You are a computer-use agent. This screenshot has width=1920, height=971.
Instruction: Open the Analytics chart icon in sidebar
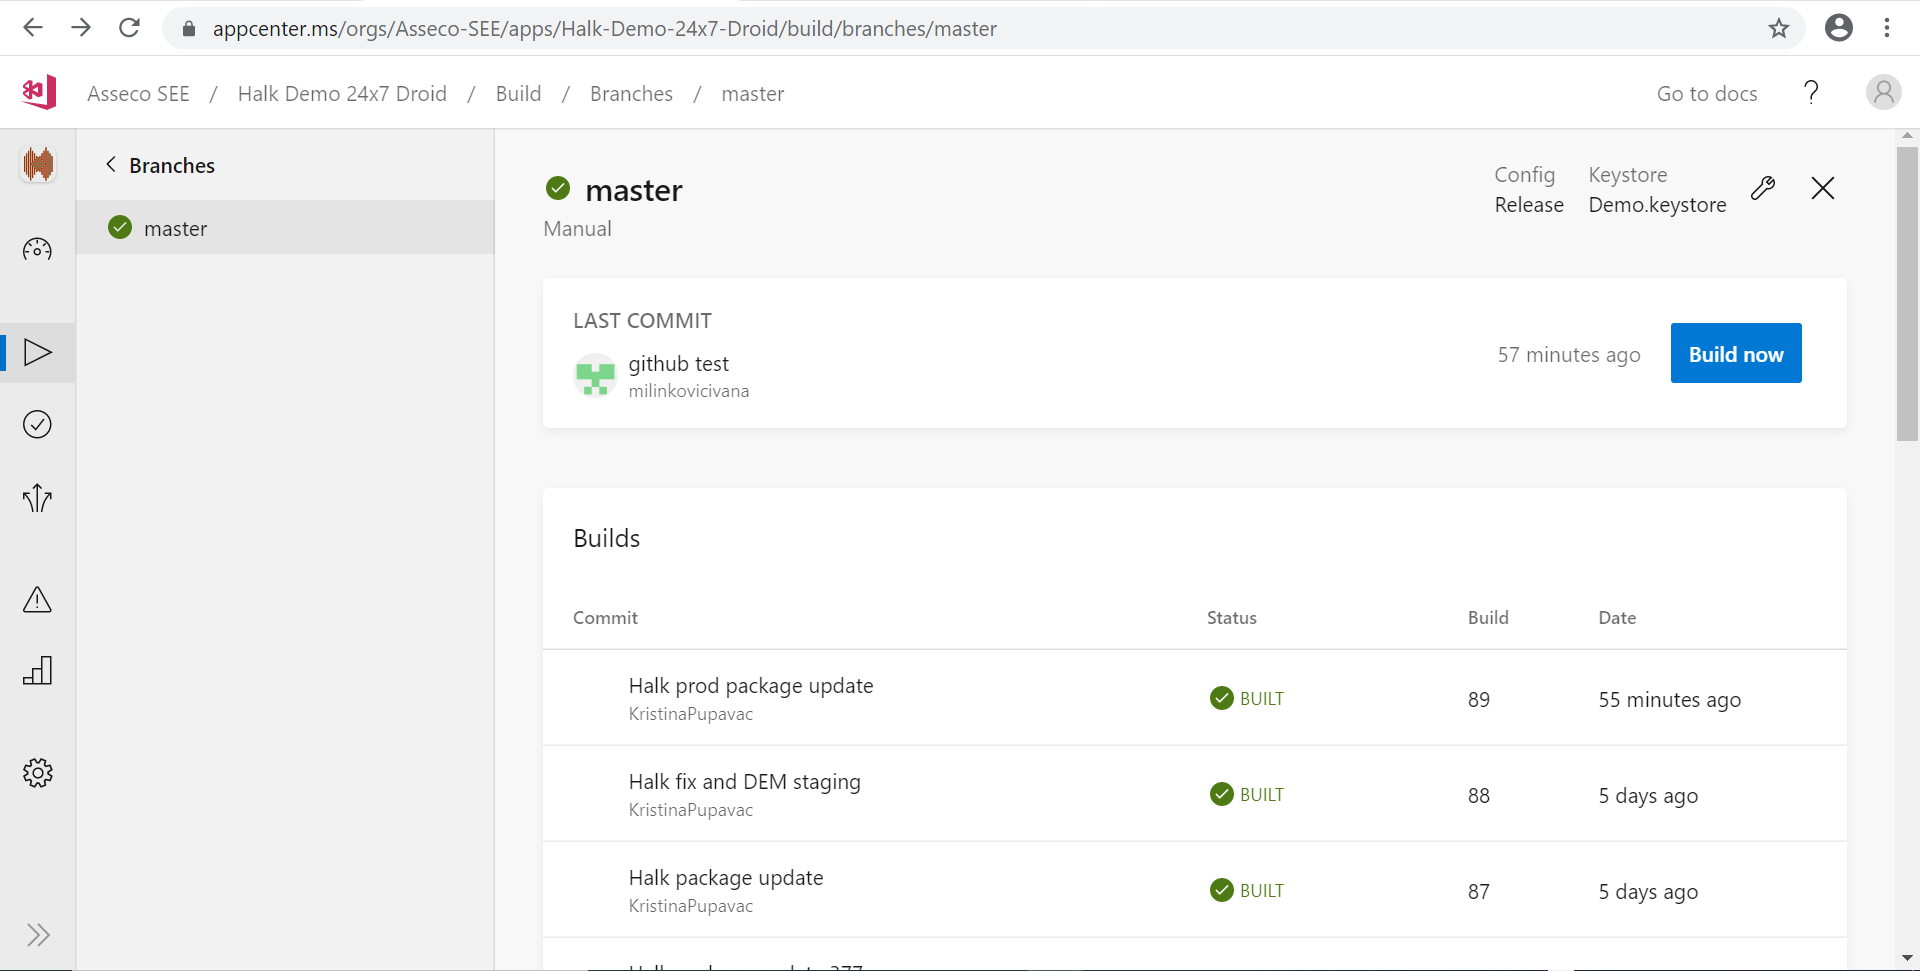(x=37, y=670)
